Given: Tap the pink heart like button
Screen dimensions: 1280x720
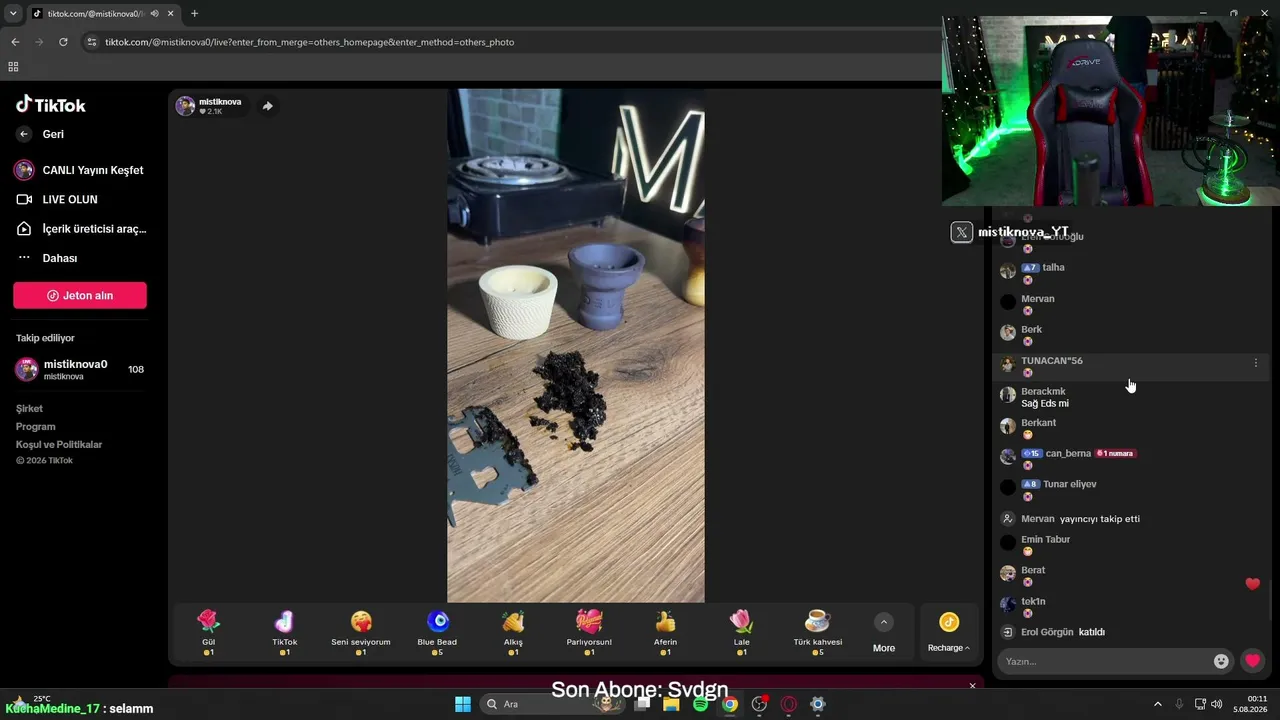Looking at the screenshot, I should pyautogui.click(x=1252, y=661).
